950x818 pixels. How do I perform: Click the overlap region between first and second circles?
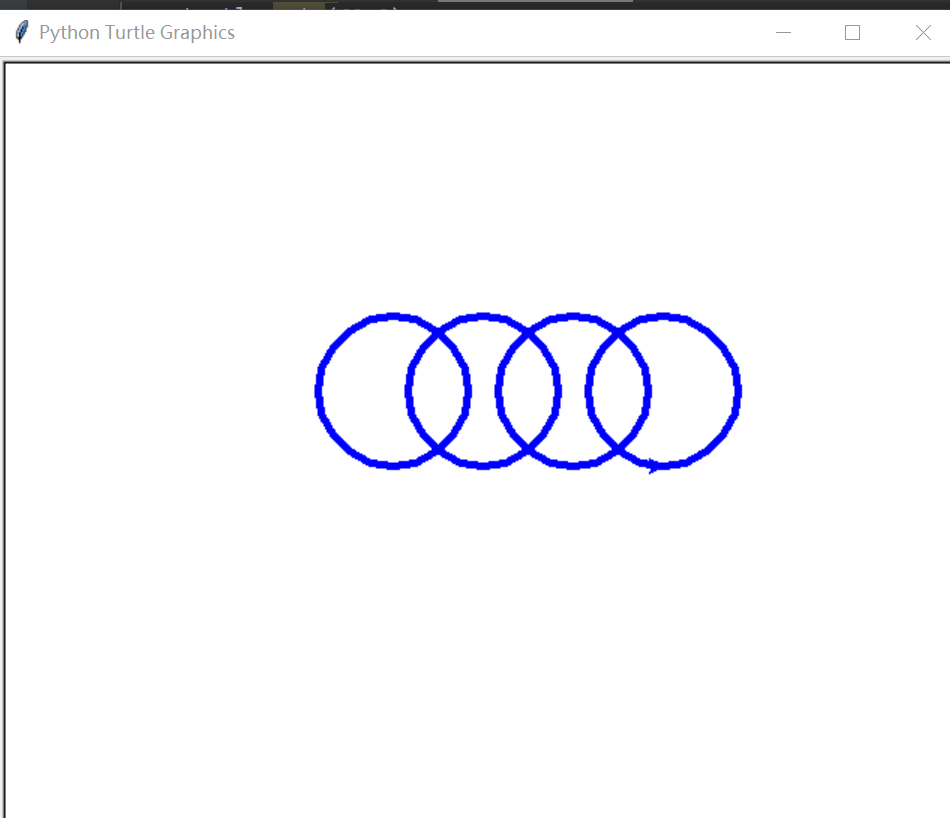[x=438, y=391]
